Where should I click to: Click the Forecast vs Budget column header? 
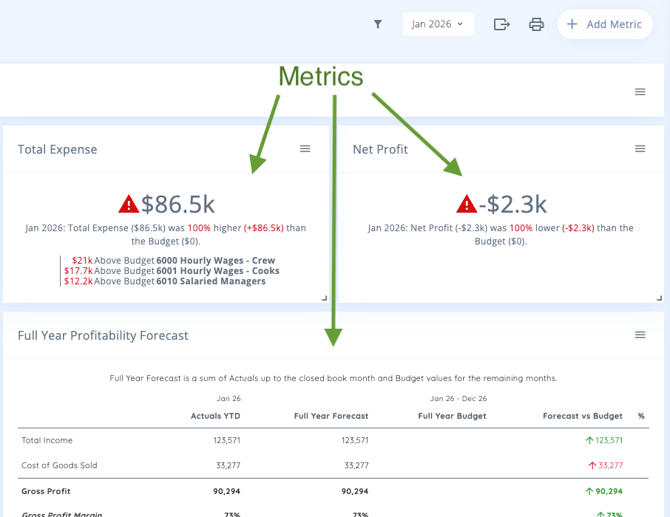click(582, 416)
